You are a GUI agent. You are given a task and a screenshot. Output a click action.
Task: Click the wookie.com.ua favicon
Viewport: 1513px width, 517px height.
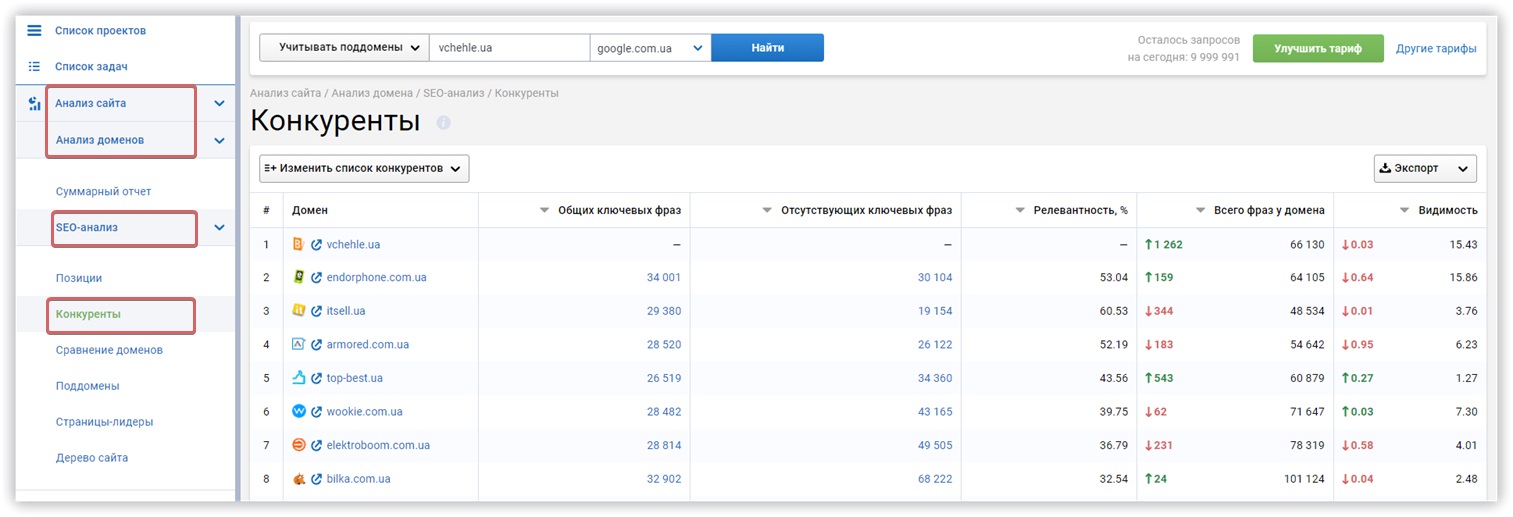point(298,411)
